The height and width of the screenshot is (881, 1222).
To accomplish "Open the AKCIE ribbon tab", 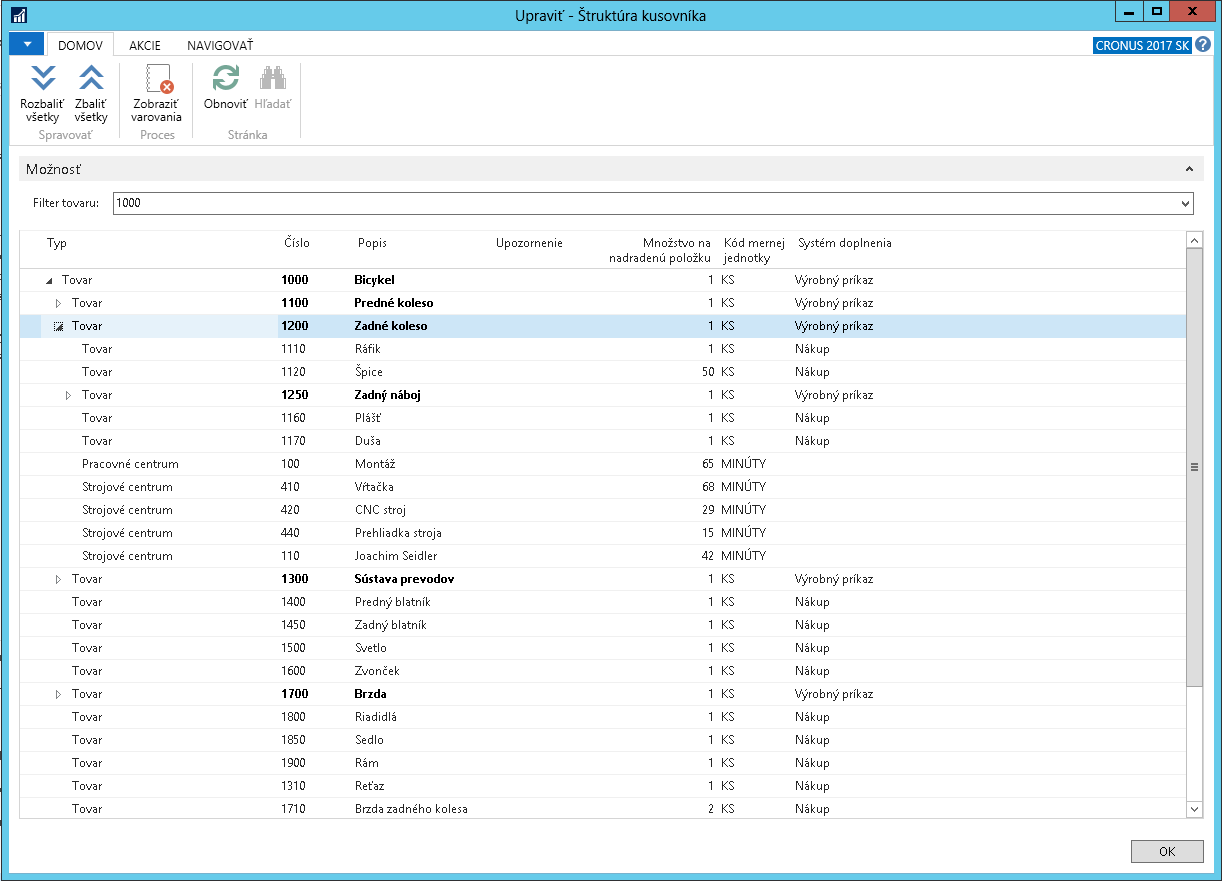I will (x=145, y=45).
